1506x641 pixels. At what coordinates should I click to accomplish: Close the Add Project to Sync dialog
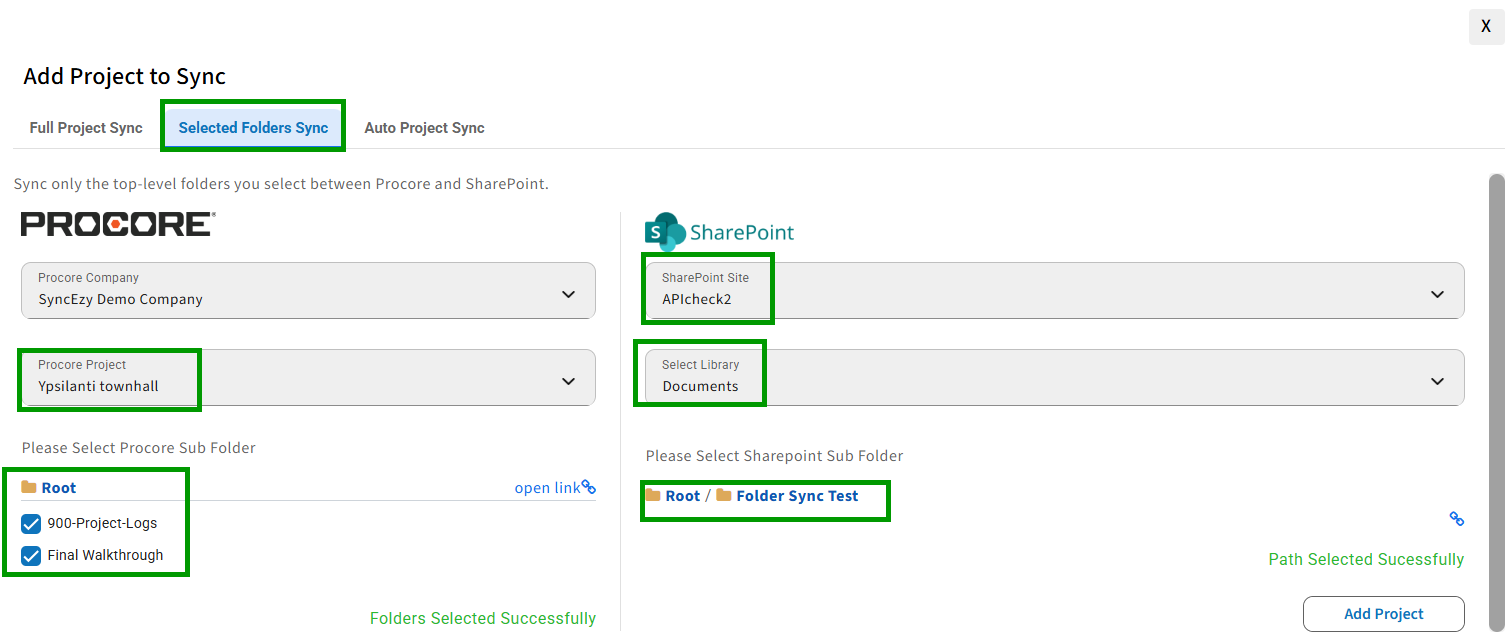[1486, 27]
